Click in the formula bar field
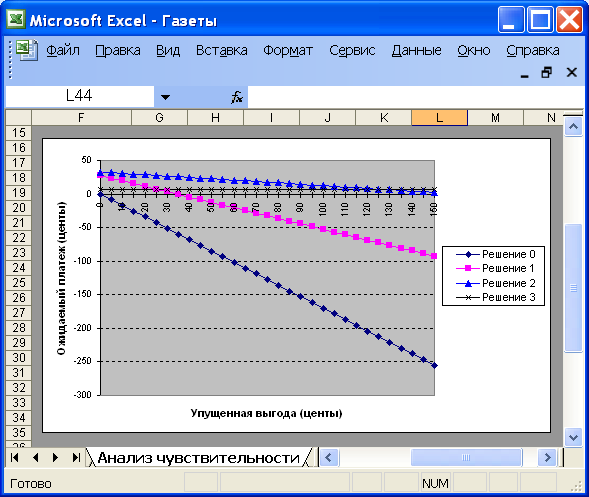 click(x=415, y=97)
